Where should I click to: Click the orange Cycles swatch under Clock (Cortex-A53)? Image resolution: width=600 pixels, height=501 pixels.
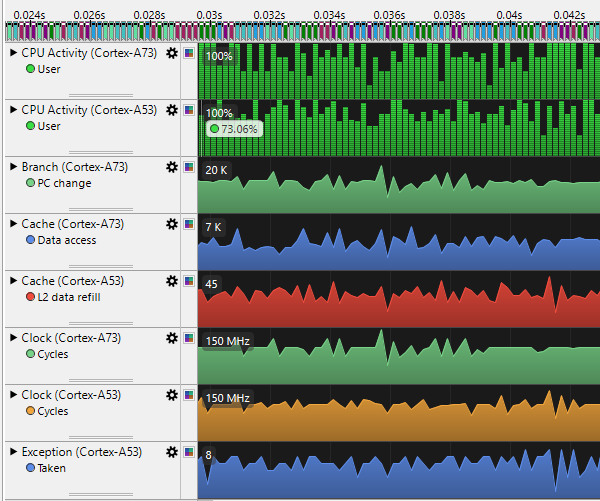point(30,411)
